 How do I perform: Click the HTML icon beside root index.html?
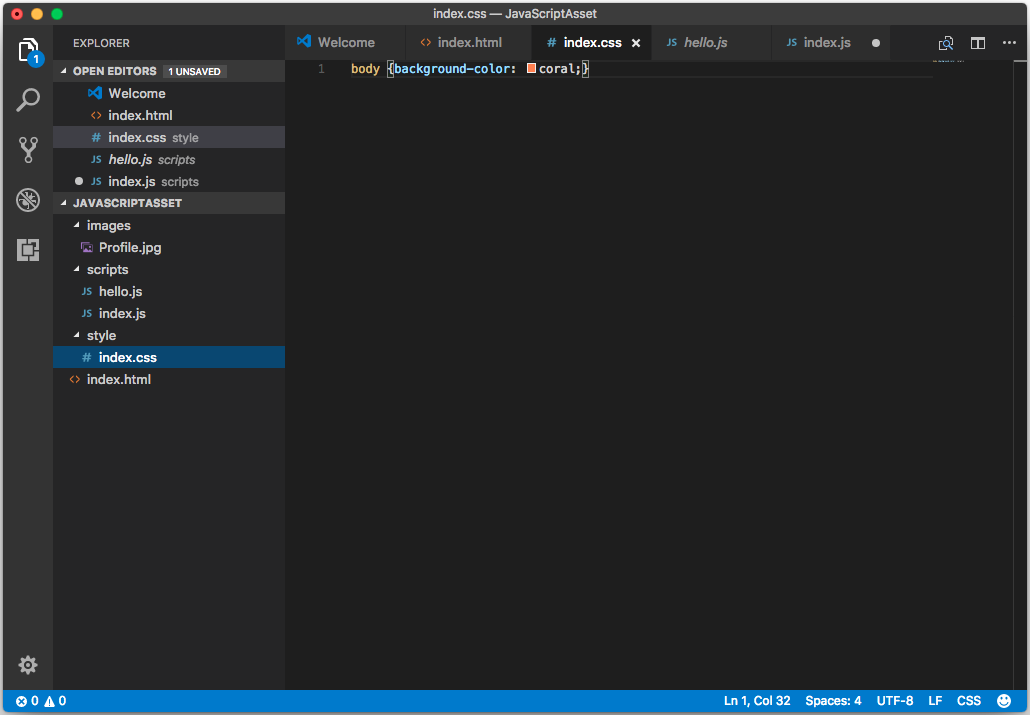[75, 379]
